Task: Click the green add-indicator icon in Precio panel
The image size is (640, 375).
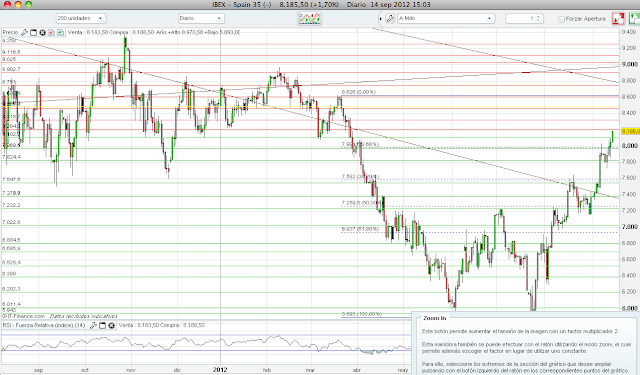Action: tap(60, 32)
